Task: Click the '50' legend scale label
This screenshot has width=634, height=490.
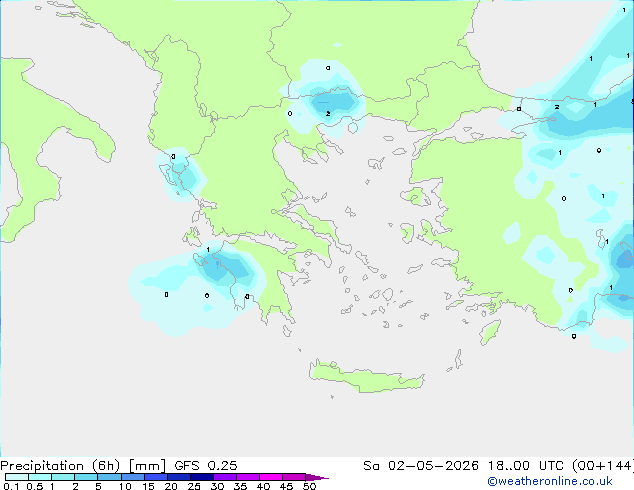Action: pos(310,486)
